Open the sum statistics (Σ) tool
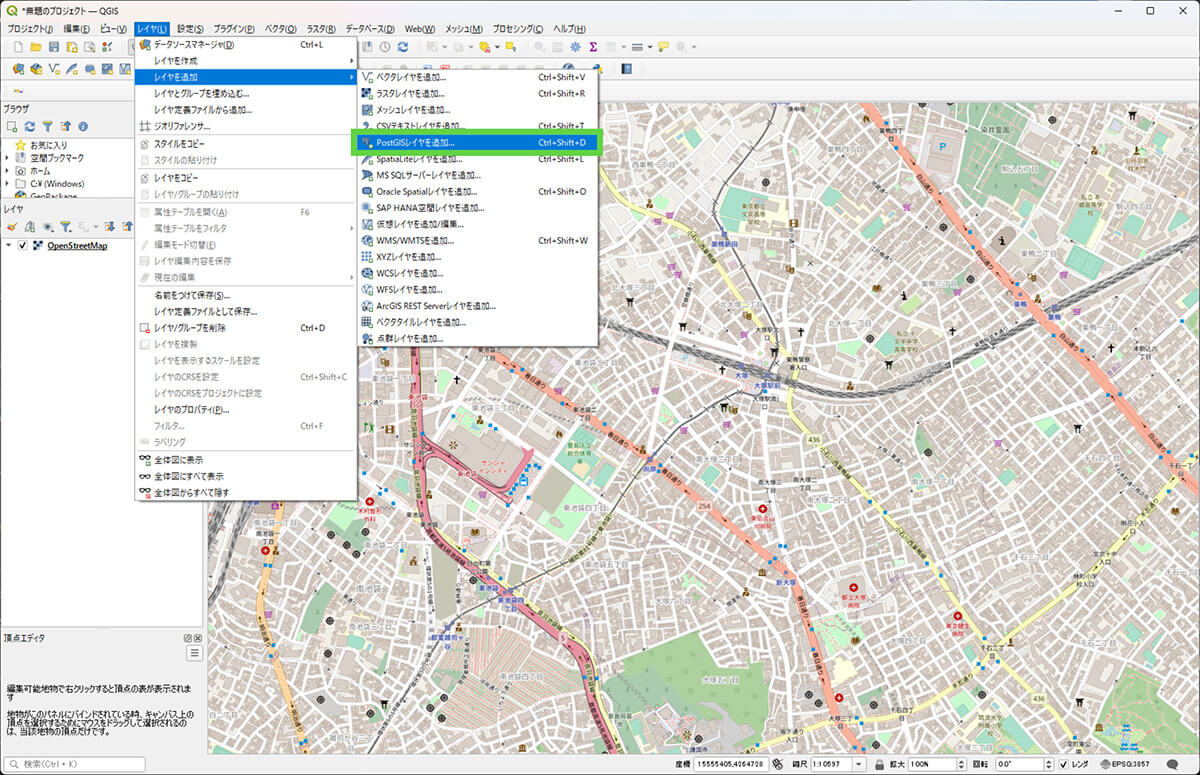The height and width of the screenshot is (775, 1200). (x=593, y=47)
